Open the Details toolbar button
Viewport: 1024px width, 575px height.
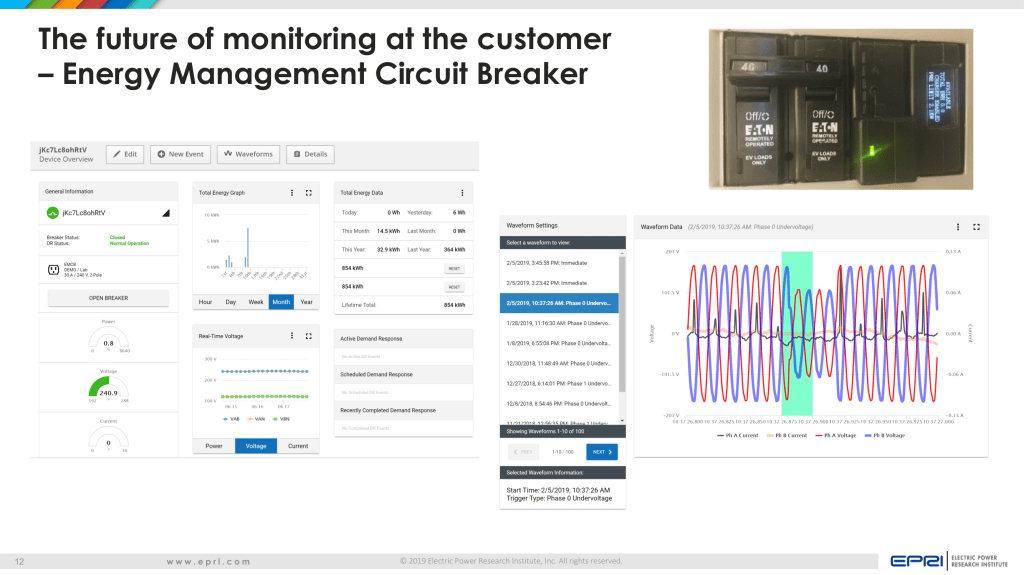pyautogui.click(x=310, y=154)
